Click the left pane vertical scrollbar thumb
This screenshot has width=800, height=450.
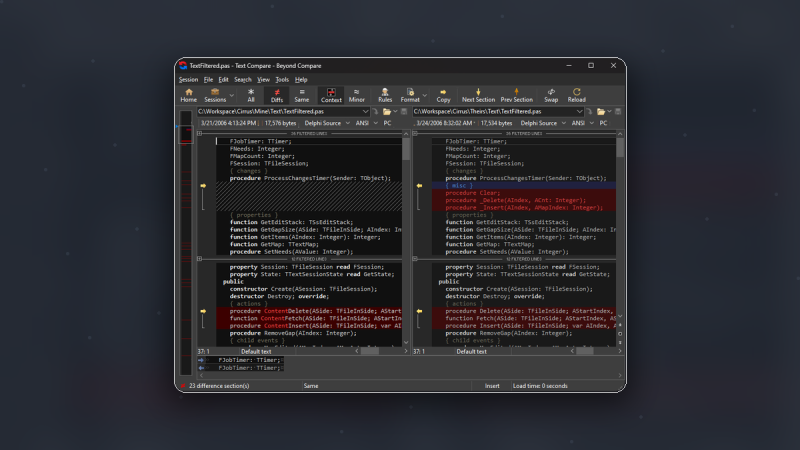click(406, 148)
